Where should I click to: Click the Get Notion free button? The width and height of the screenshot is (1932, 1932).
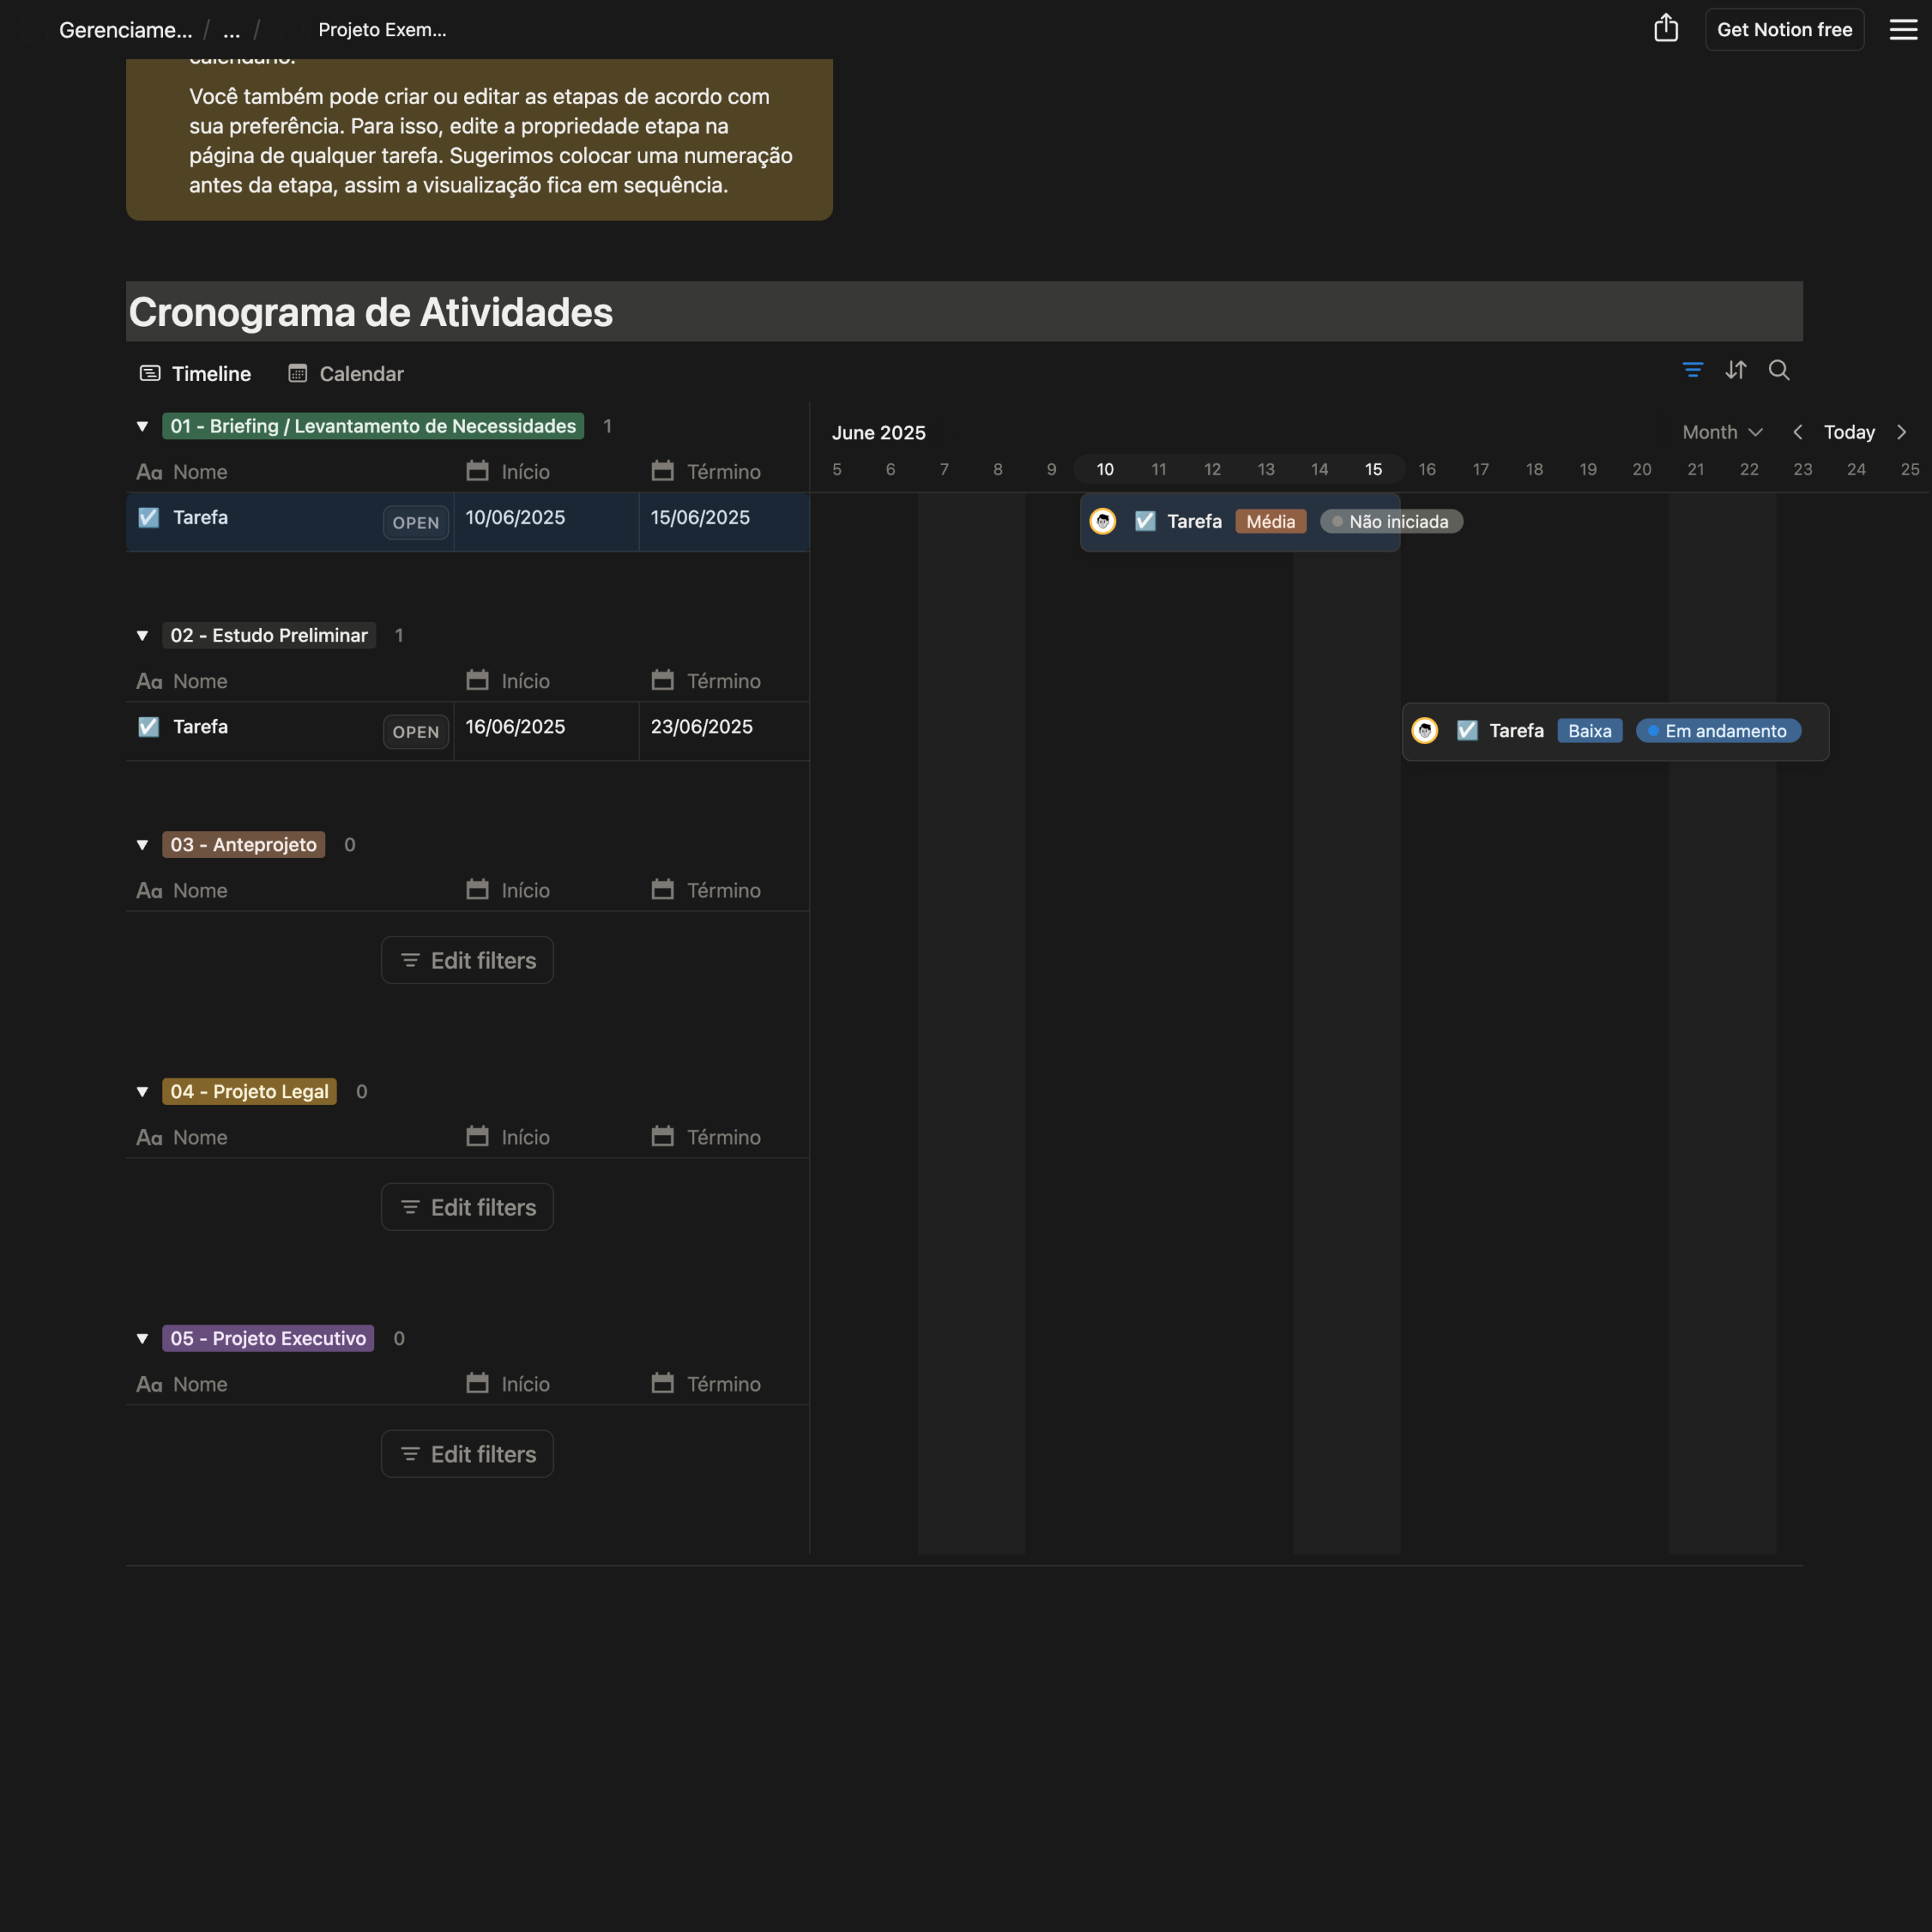[x=1784, y=29]
